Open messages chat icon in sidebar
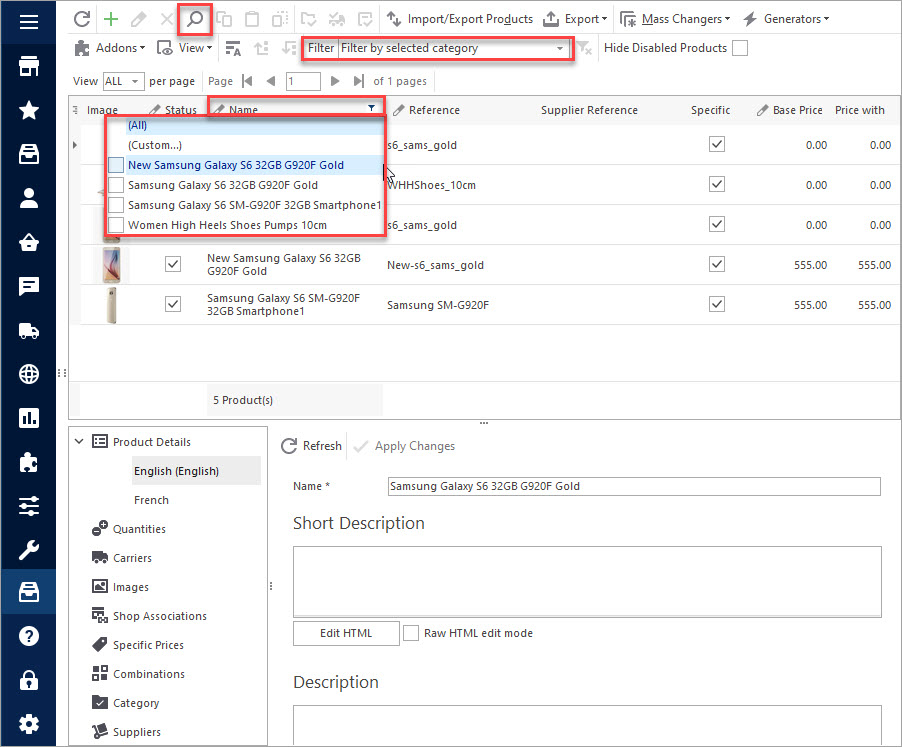This screenshot has height=747, width=902. pyautogui.click(x=29, y=286)
